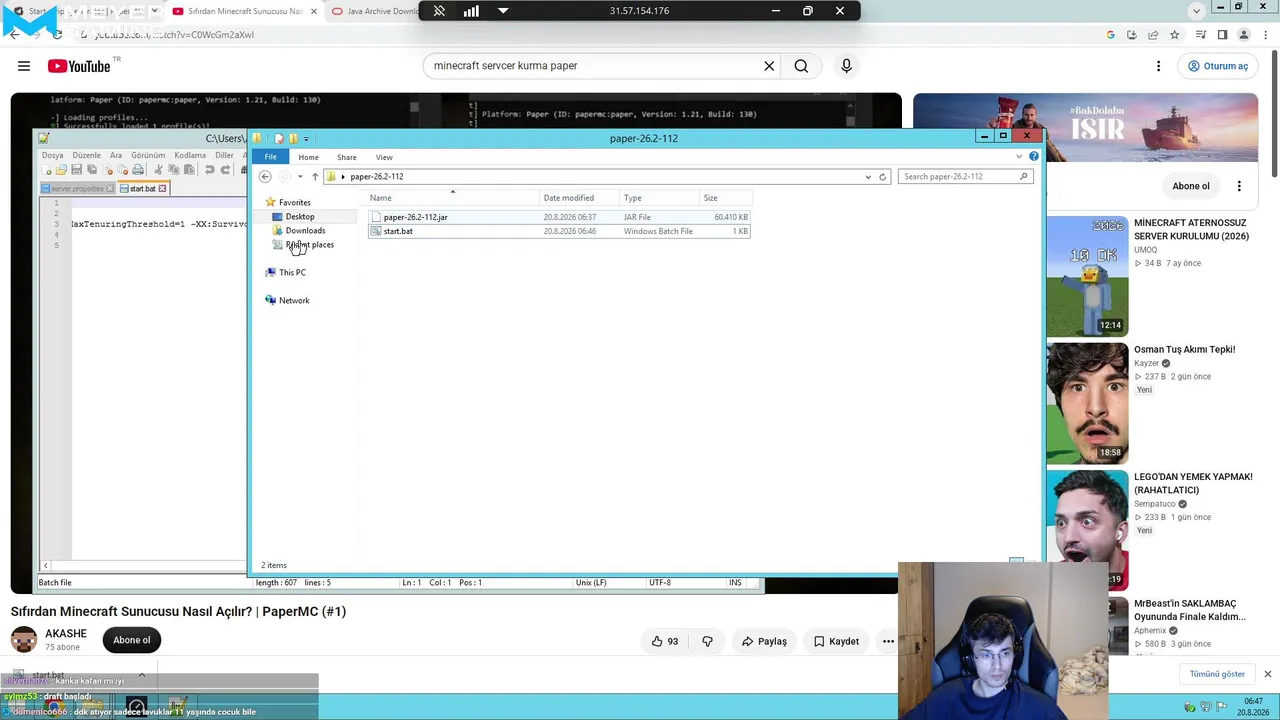Select Downloads in Explorer navigation pane
This screenshot has width=1280, height=720.
pos(305,231)
